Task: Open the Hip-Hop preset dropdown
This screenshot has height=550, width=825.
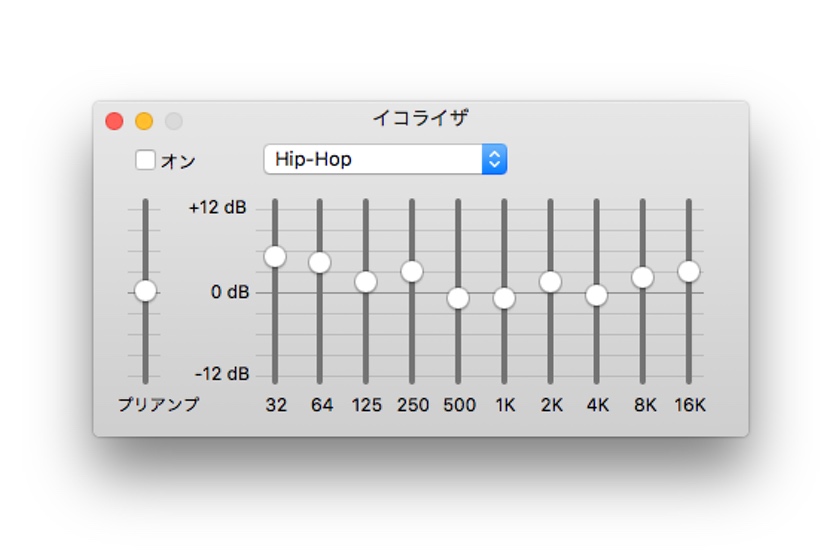Action: coord(385,159)
